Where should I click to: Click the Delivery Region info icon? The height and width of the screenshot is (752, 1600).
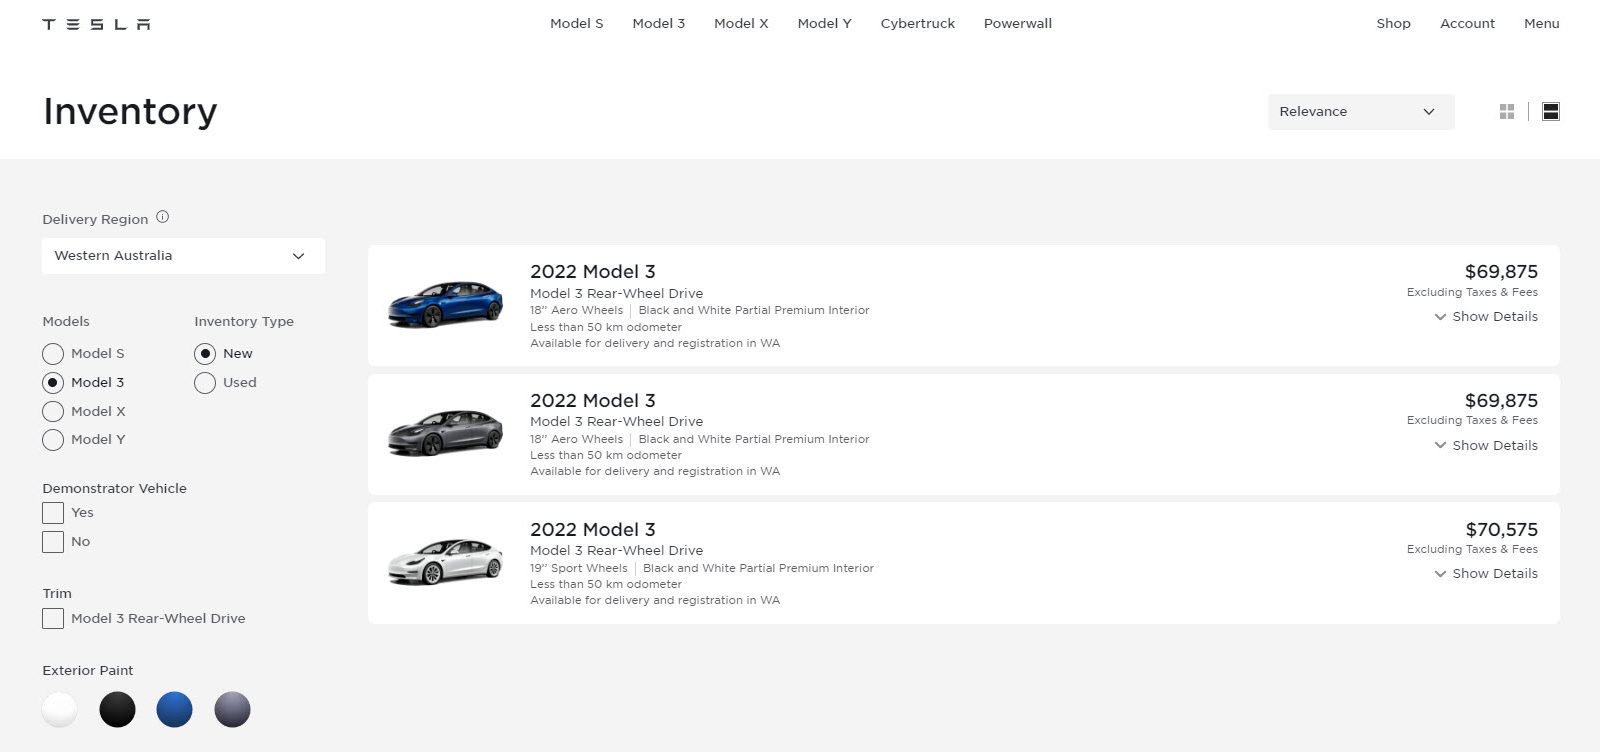pyautogui.click(x=162, y=217)
